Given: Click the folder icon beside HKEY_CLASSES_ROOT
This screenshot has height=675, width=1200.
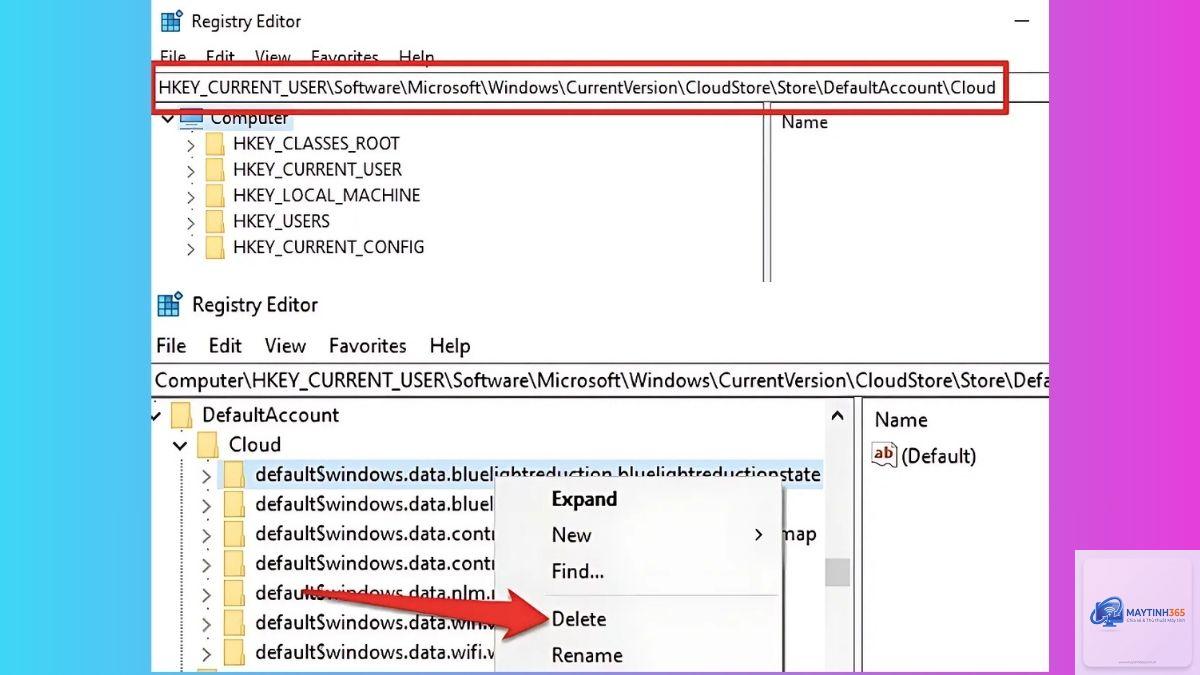Looking at the screenshot, I should [x=215, y=144].
